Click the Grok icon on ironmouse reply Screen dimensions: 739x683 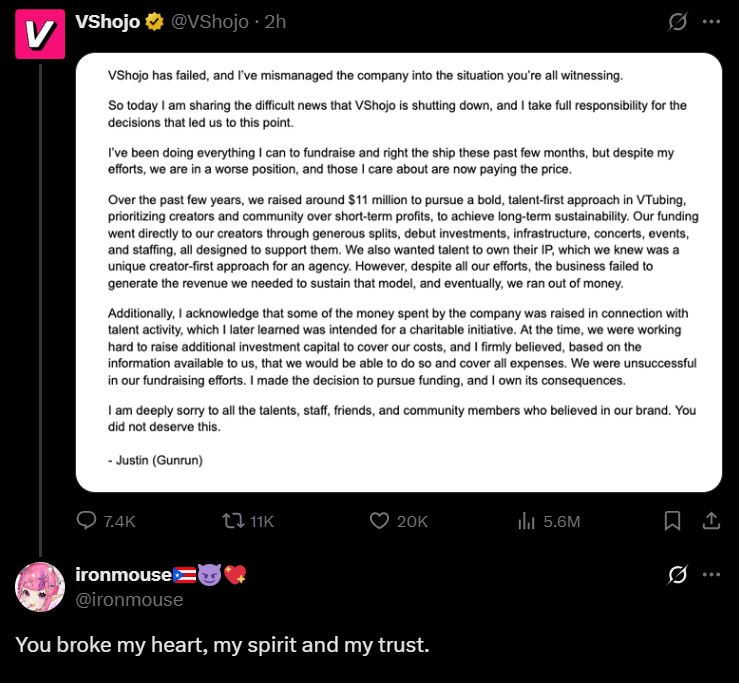(x=677, y=574)
